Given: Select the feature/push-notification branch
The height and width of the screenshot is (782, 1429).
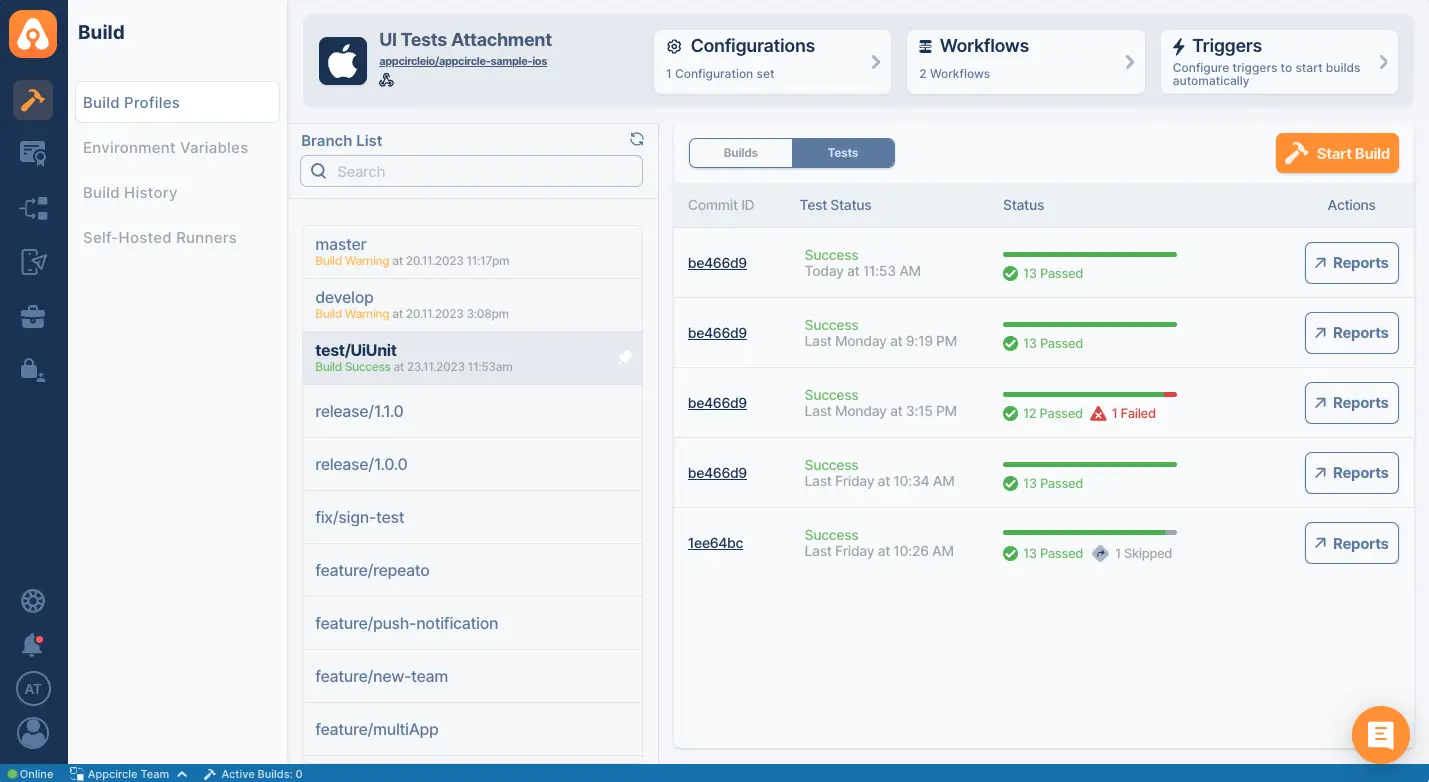Looking at the screenshot, I should [x=472, y=623].
